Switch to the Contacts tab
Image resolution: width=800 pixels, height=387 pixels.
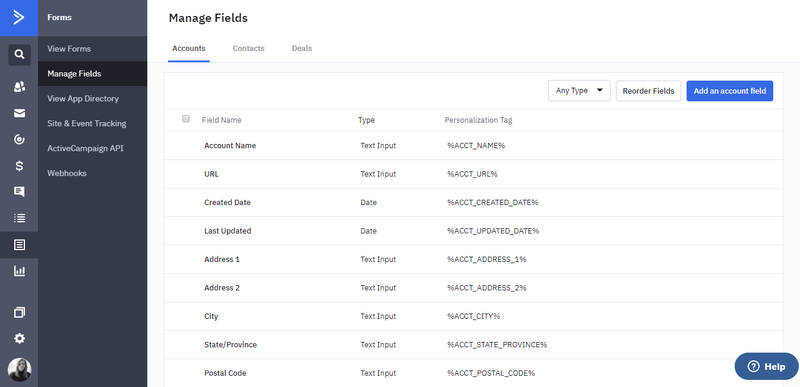248,48
